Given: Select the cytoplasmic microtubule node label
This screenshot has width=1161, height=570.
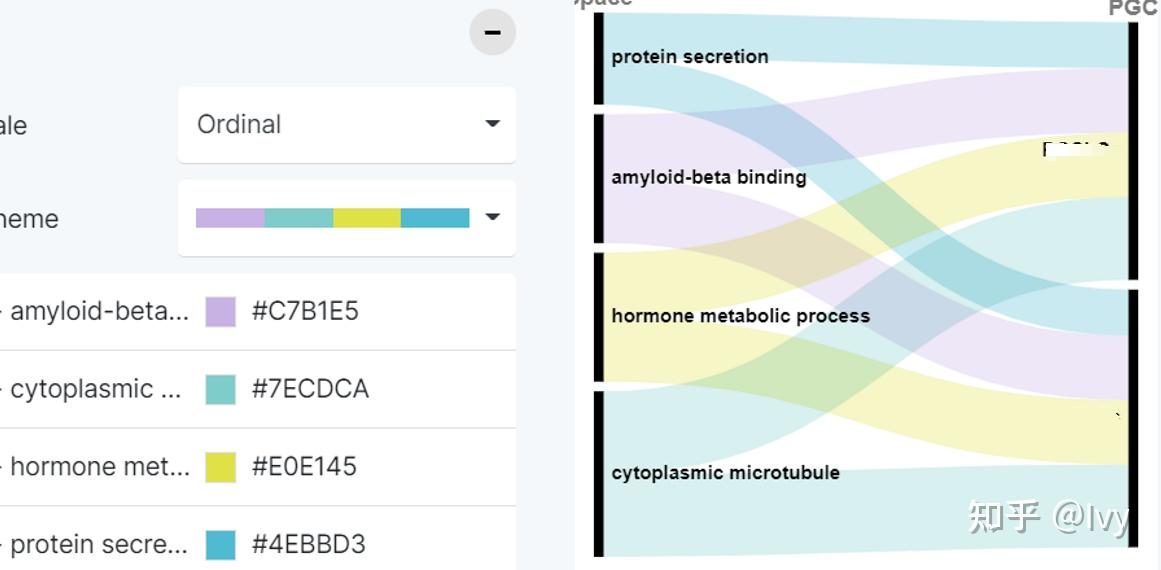Looking at the screenshot, I should coord(726,472).
